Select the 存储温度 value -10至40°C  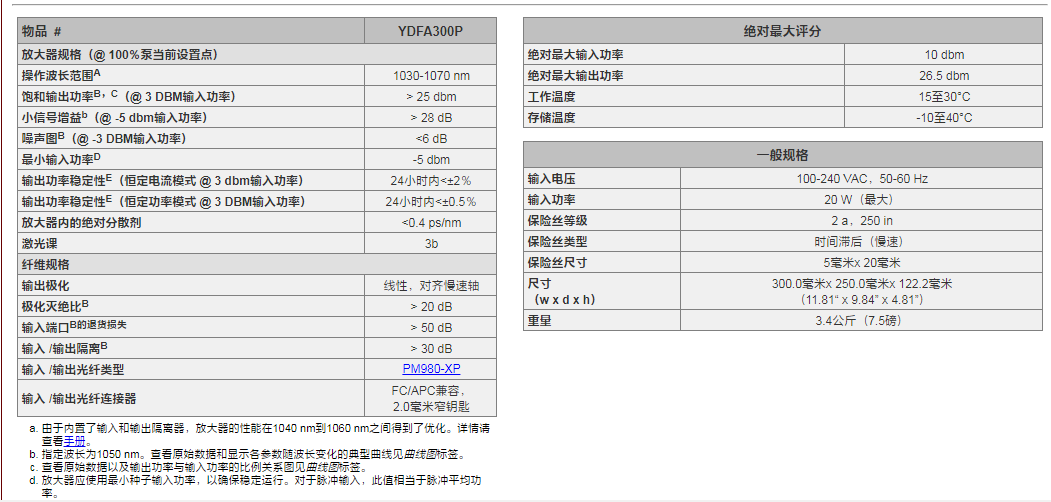tap(944, 117)
